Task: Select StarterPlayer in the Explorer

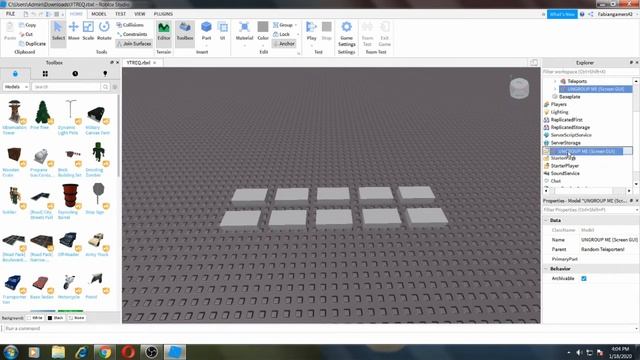Action: [564, 166]
